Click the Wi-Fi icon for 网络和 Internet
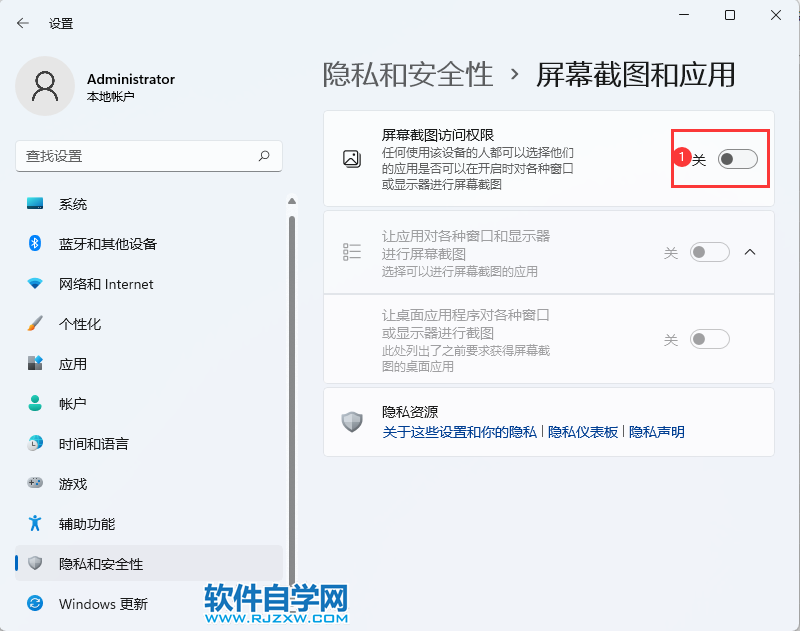This screenshot has height=631, width=800. click(36, 284)
